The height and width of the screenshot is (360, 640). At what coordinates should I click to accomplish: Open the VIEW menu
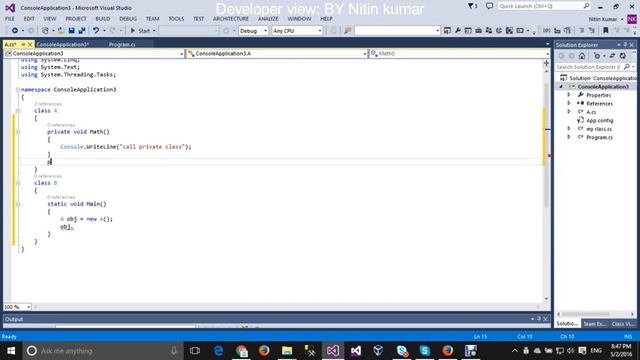(50, 19)
